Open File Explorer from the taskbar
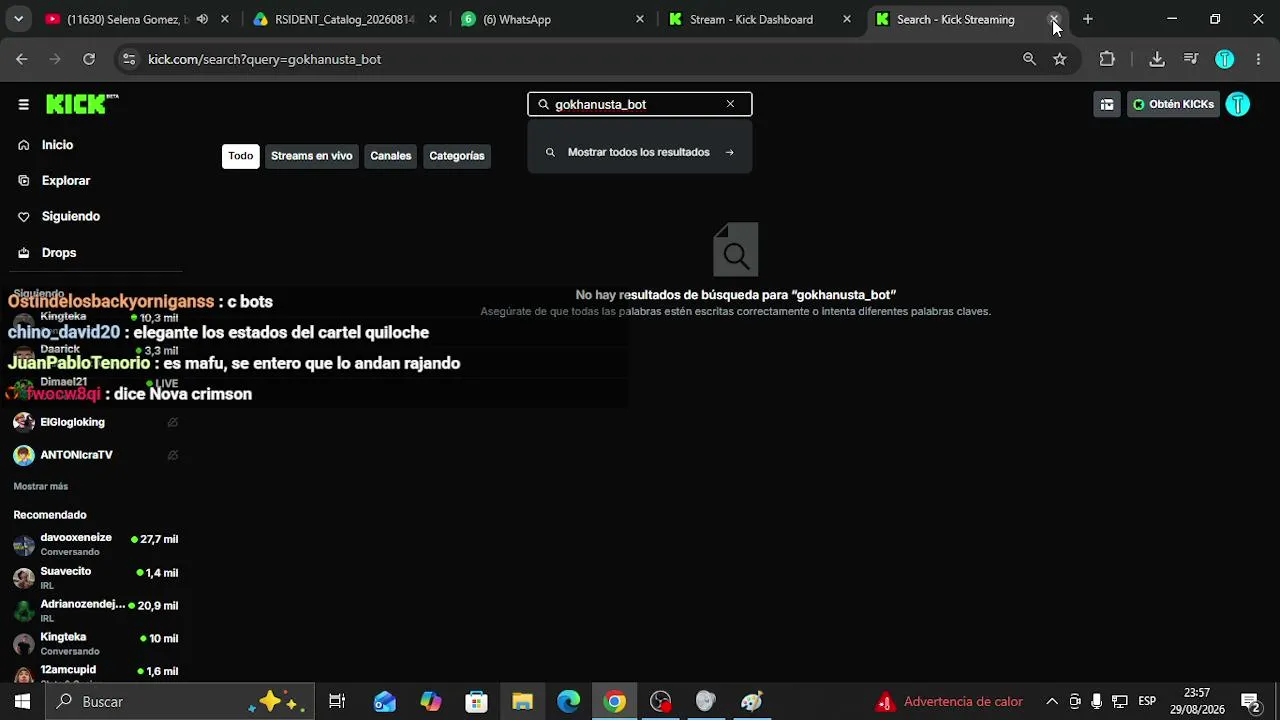Viewport: 1280px width, 720px height. [522, 702]
